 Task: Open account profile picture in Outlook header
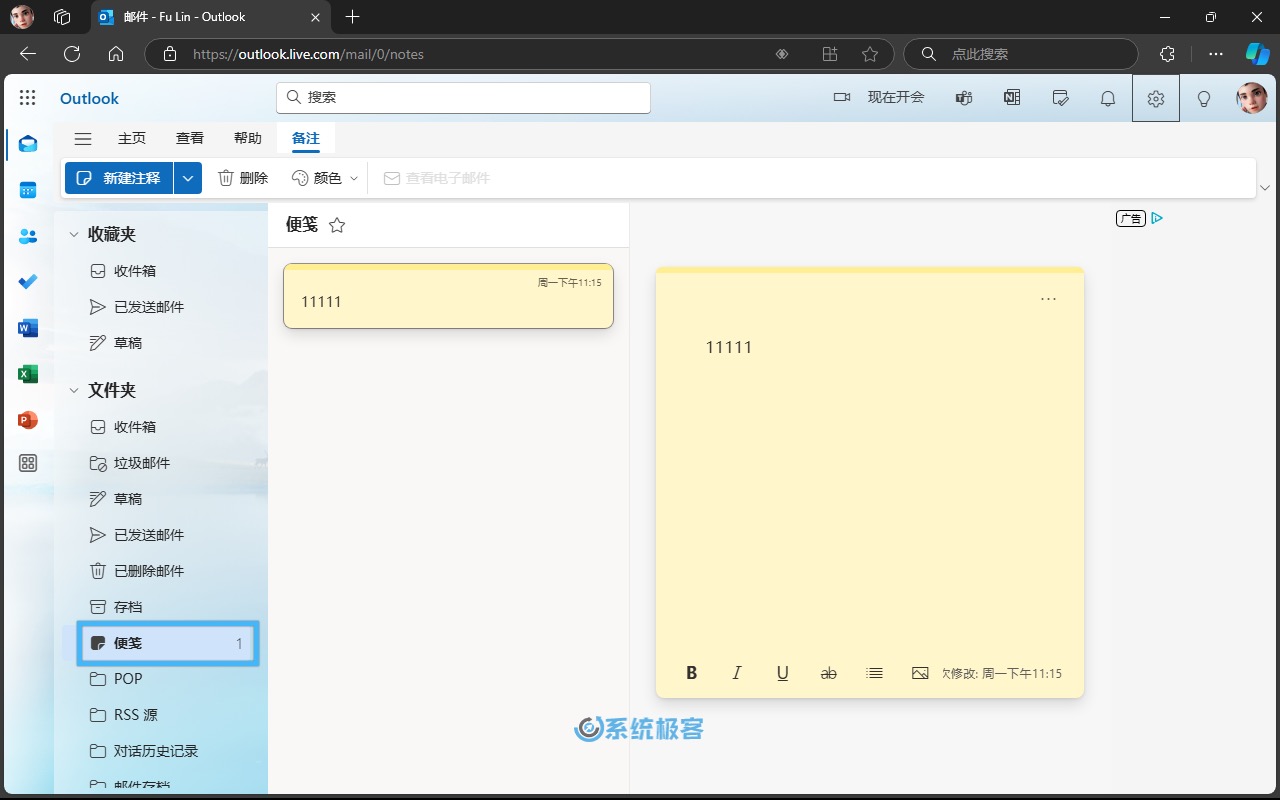click(x=1251, y=98)
